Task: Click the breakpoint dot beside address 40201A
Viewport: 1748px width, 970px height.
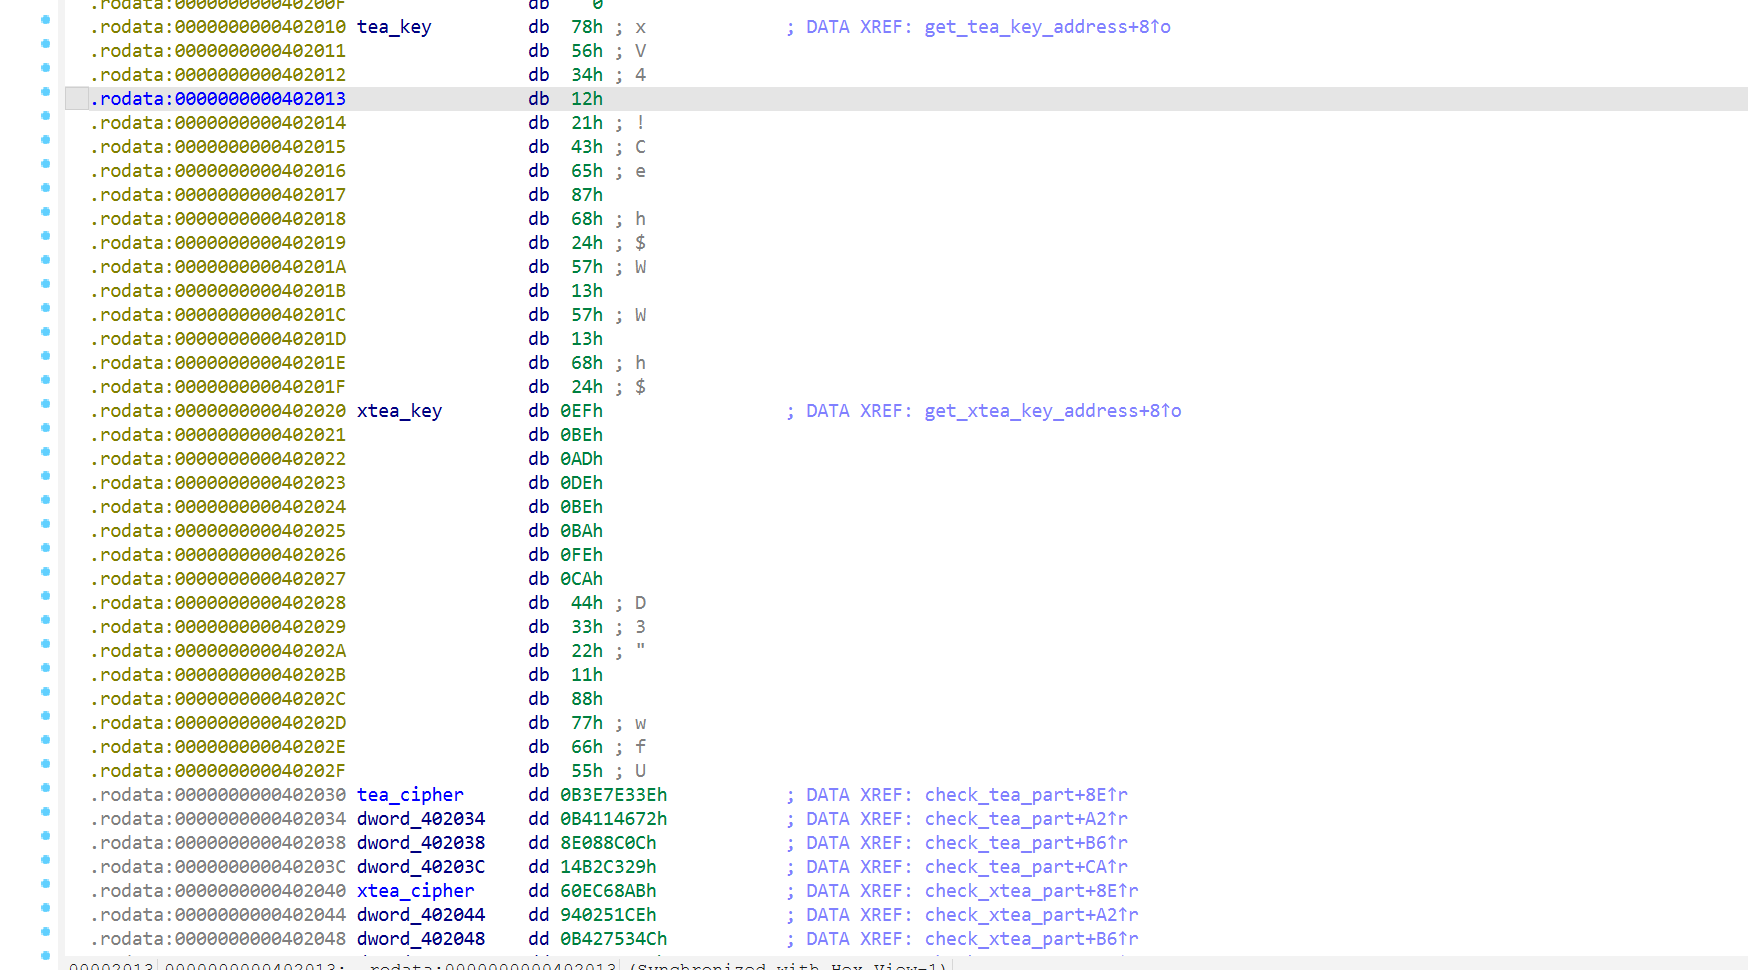Action: [45, 259]
